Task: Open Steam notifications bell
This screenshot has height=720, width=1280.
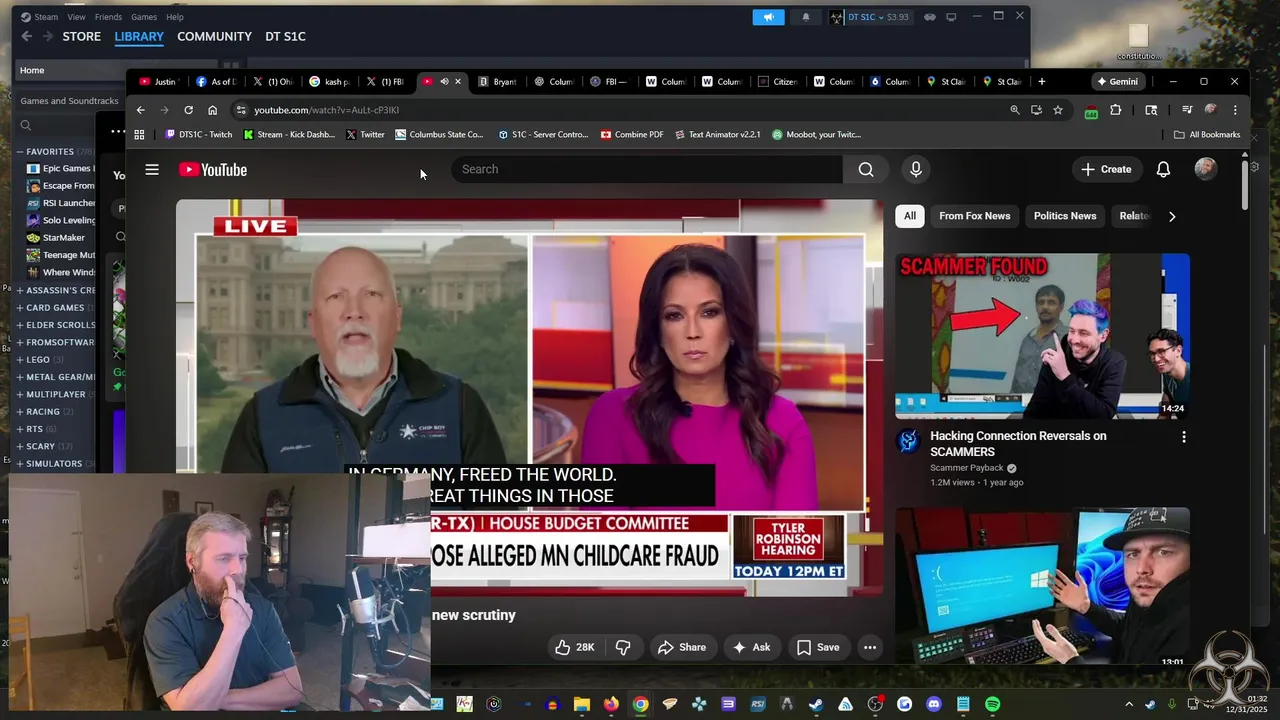Action: (x=806, y=17)
